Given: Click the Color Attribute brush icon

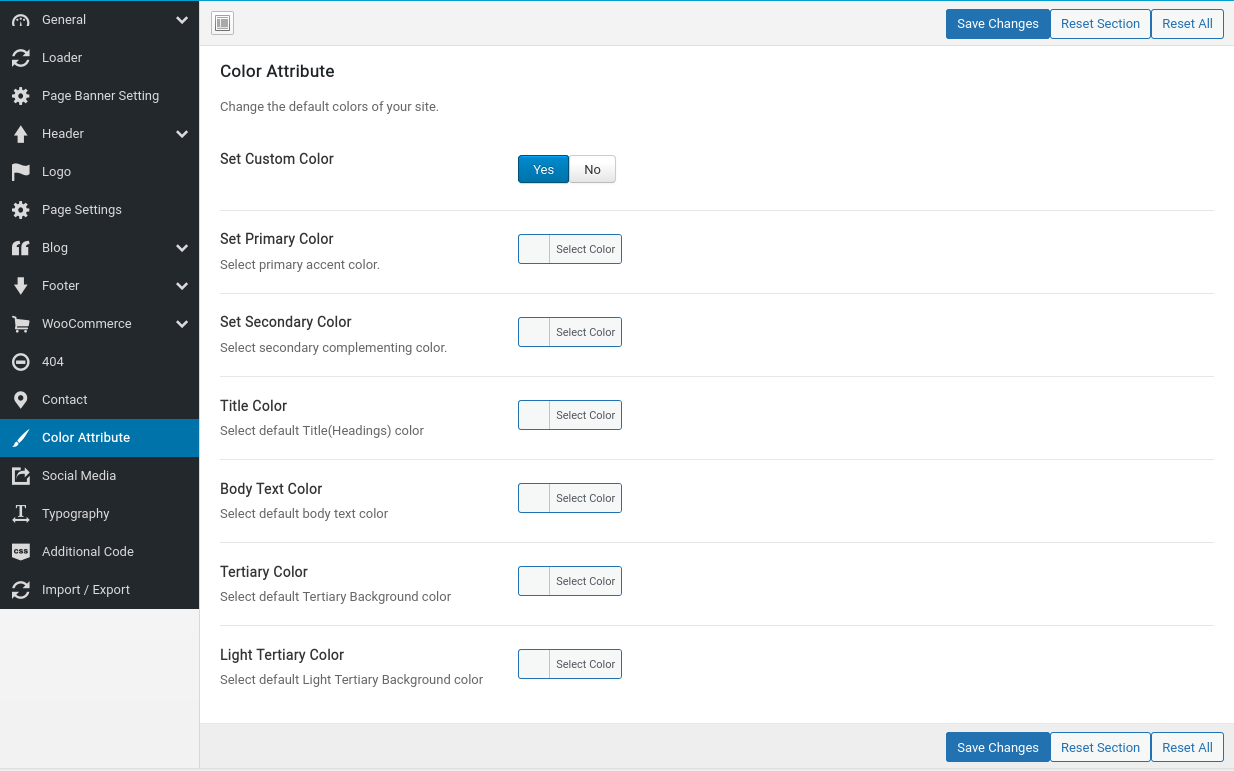Looking at the screenshot, I should (x=21, y=438).
